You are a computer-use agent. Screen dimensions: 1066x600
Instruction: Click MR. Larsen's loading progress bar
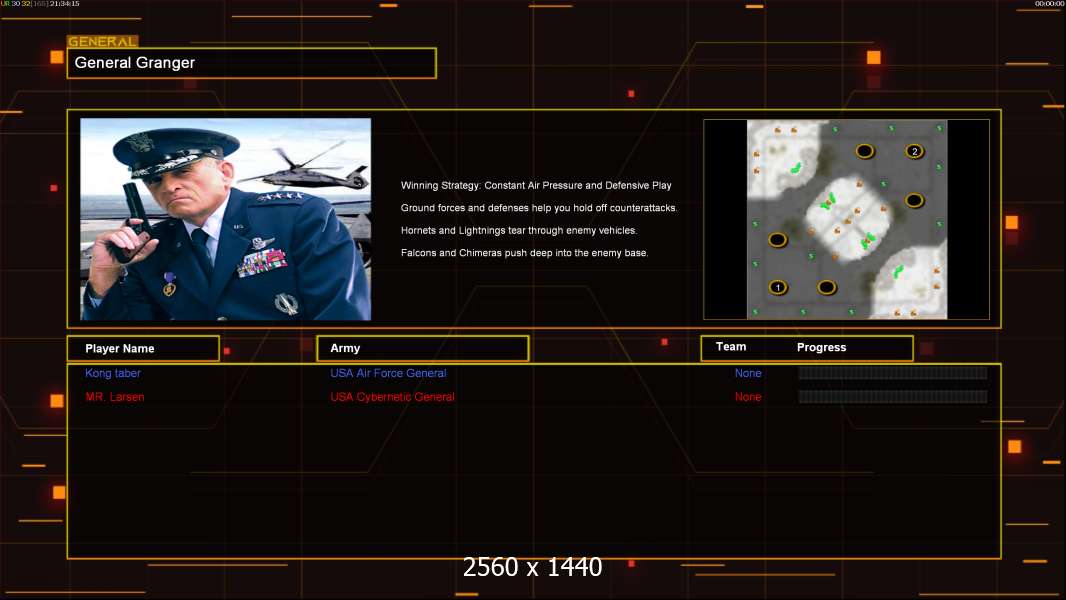click(892, 397)
